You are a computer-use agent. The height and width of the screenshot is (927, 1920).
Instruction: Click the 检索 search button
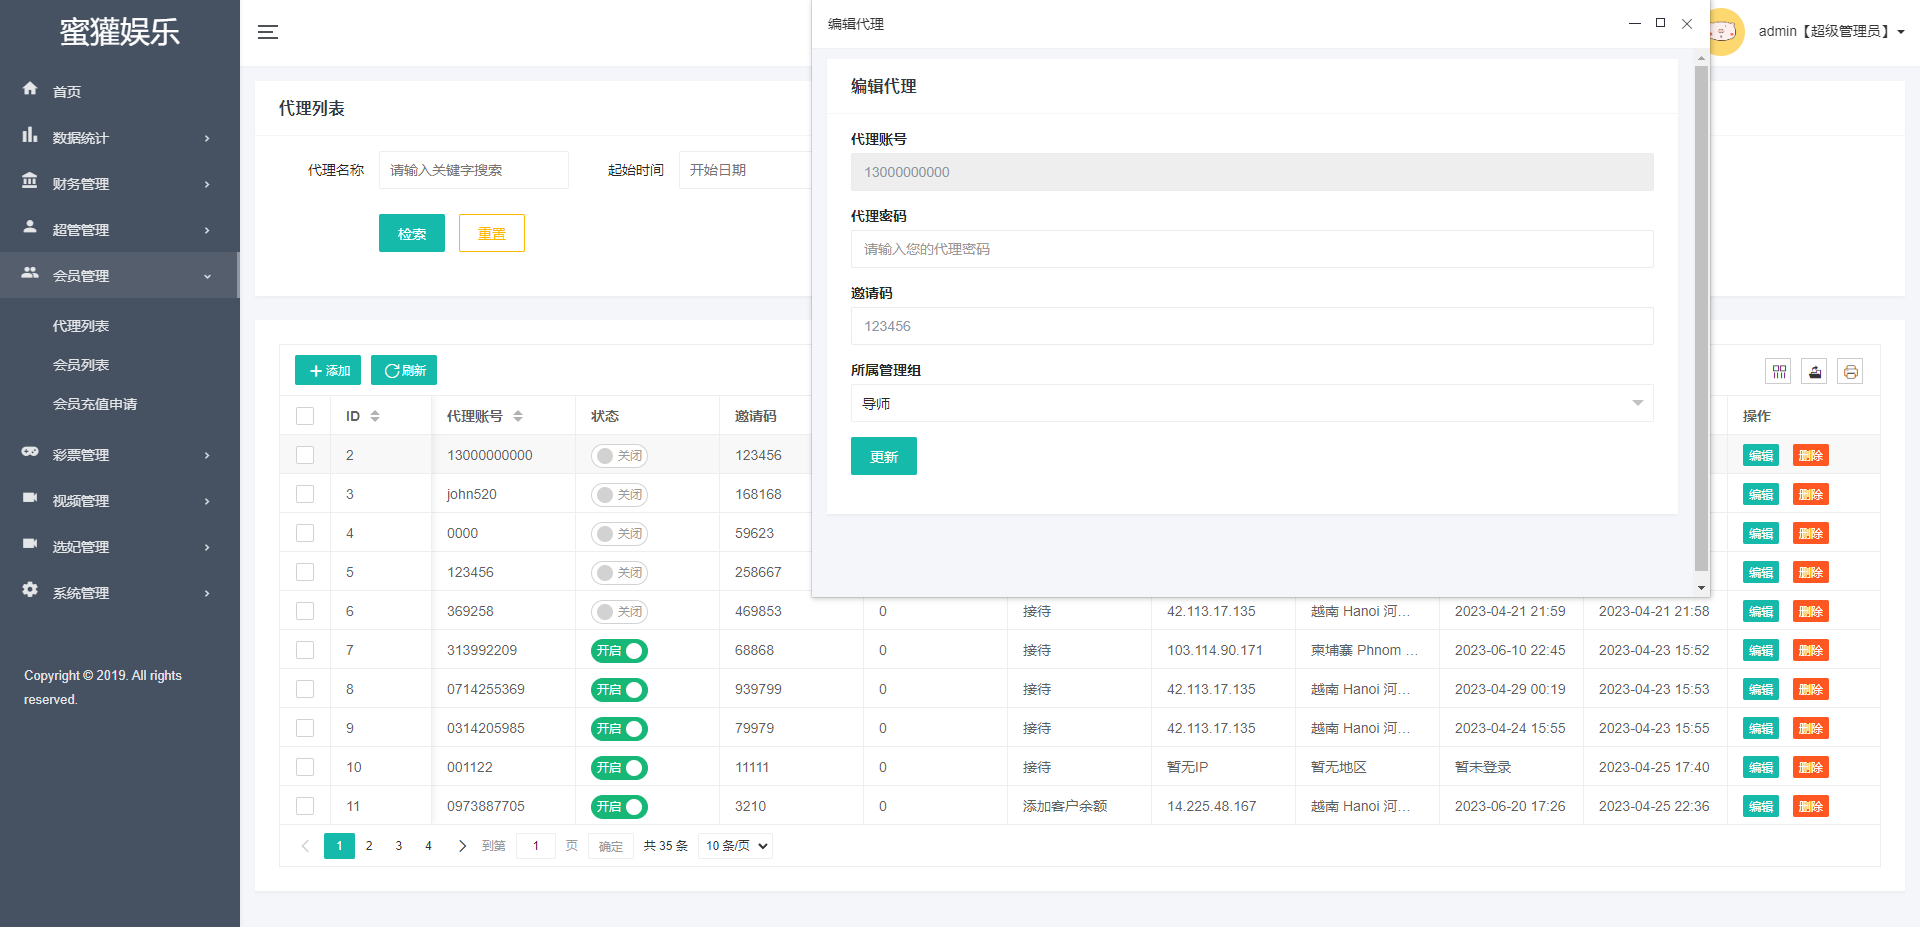point(411,234)
